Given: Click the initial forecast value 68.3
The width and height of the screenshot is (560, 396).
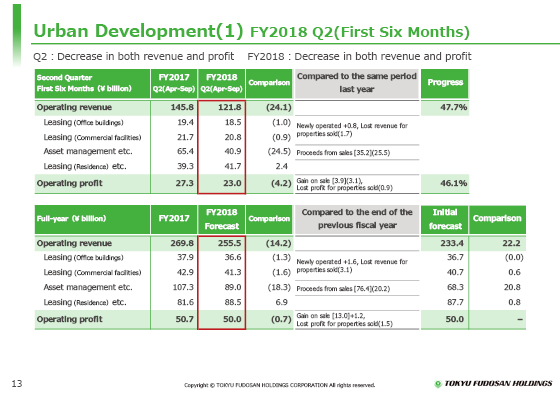Looking at the screenshot, I should pos(455,287).
